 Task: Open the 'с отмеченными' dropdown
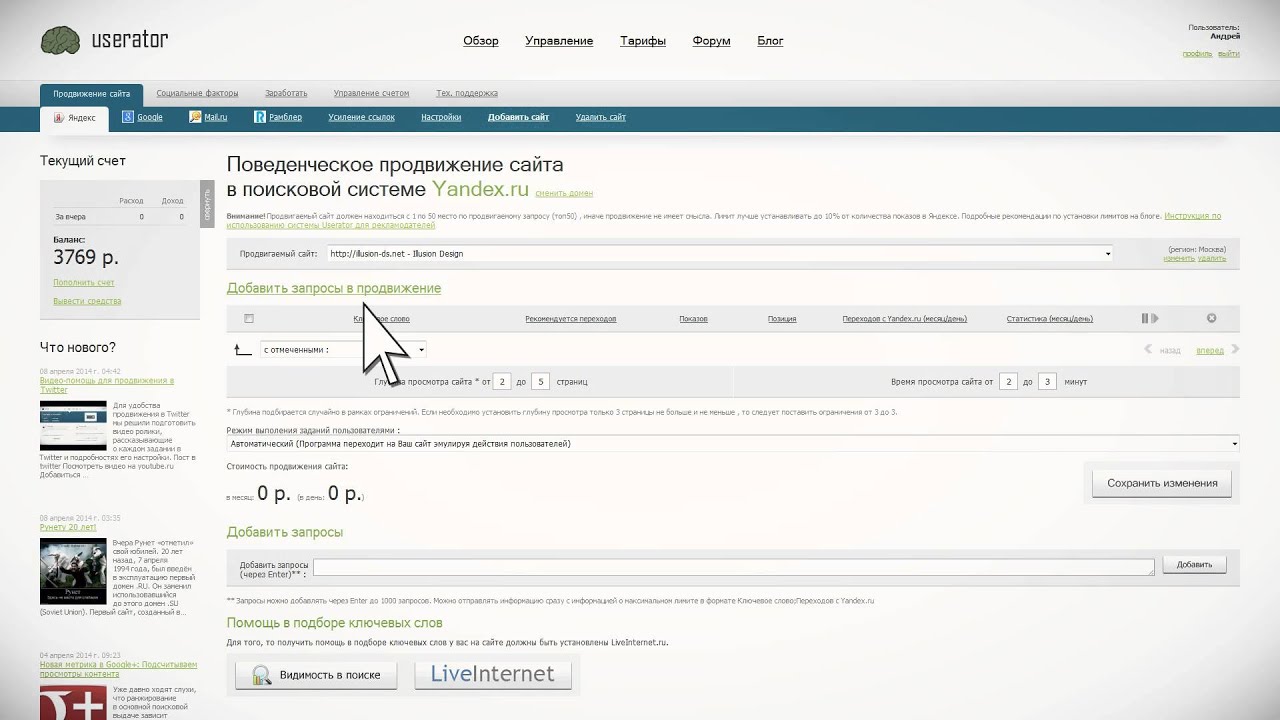click(343, 350)
